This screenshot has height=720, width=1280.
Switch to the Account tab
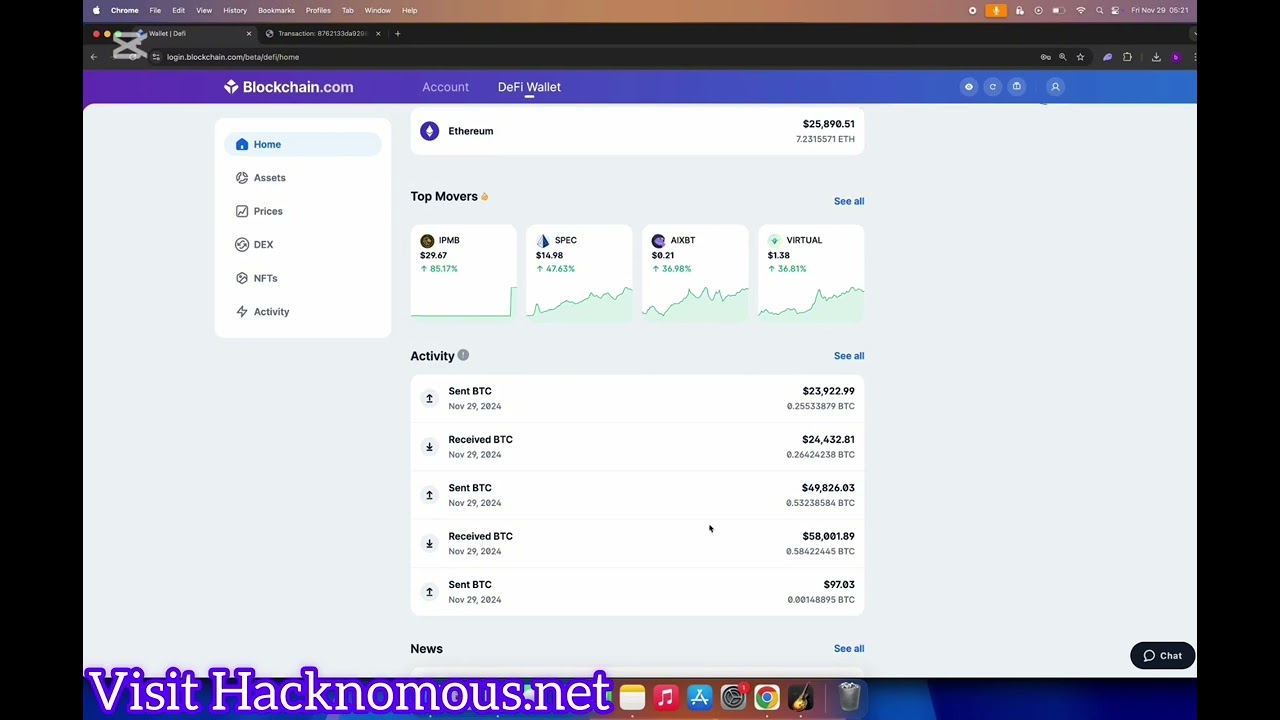(445, 87)
